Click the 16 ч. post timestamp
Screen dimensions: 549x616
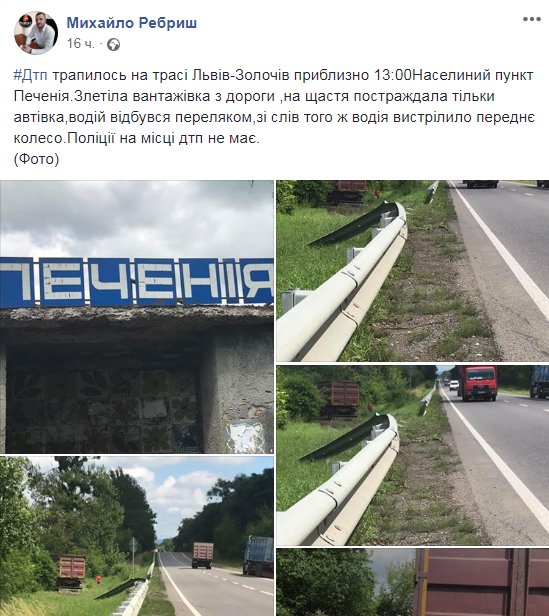click(81, 44)
